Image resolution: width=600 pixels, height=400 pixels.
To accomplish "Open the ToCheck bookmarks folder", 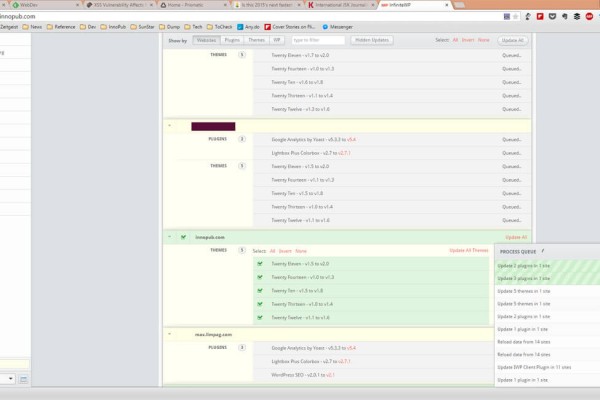I will (220, 27).
